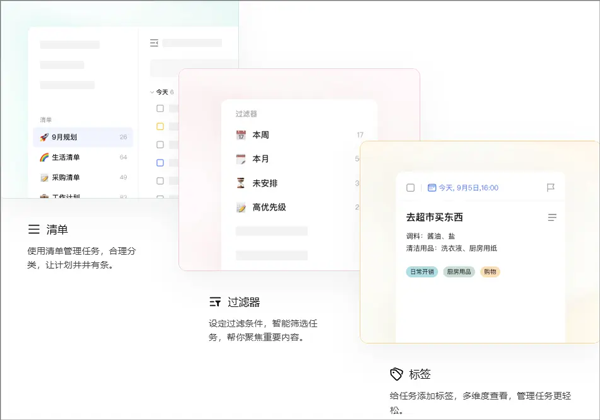This screenshot has height=420, width=600.
Task: Click the 日常开销 tag chip
Action: [x=422, y=272]
